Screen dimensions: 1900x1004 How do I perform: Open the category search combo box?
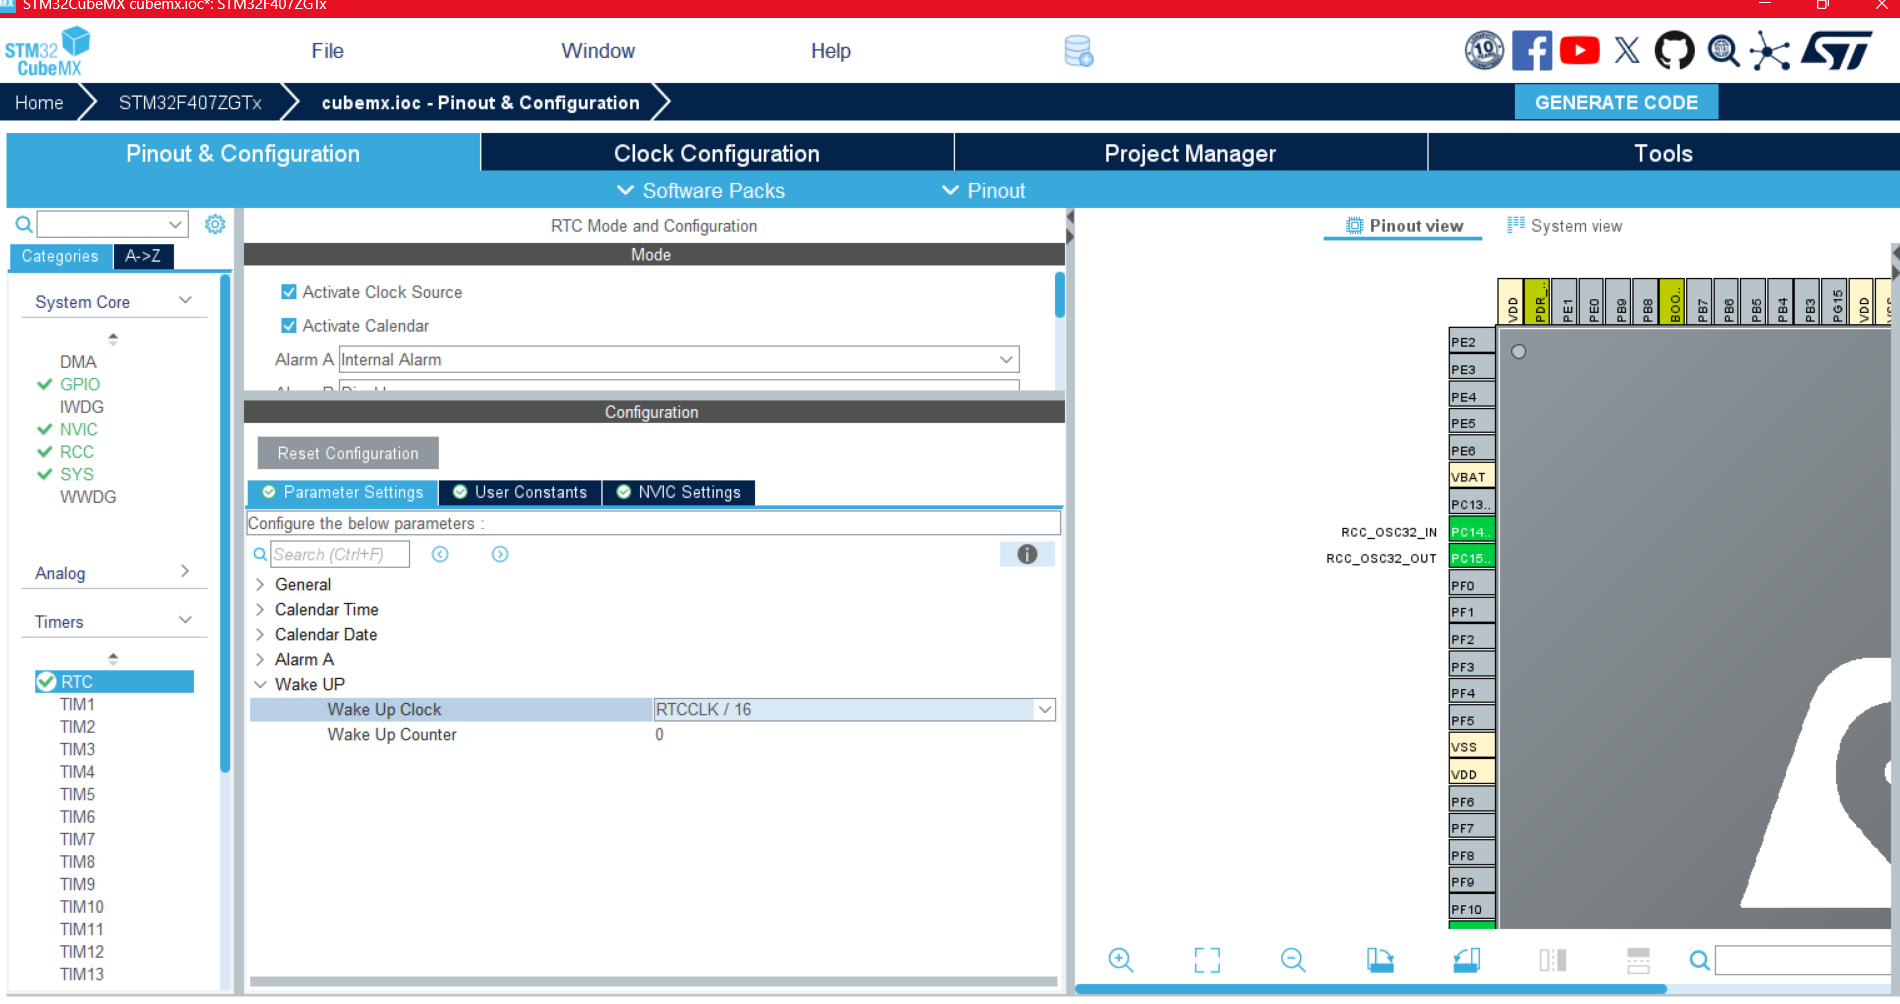click(112, 224)
